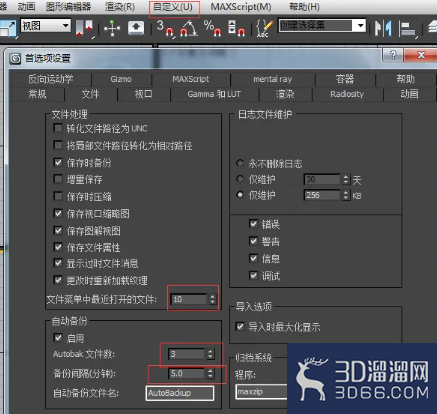Open the 创建选择集 dropdown arrow
Image resolution: width=437 pixels, height=414 pixels.
tap(360, 26)
